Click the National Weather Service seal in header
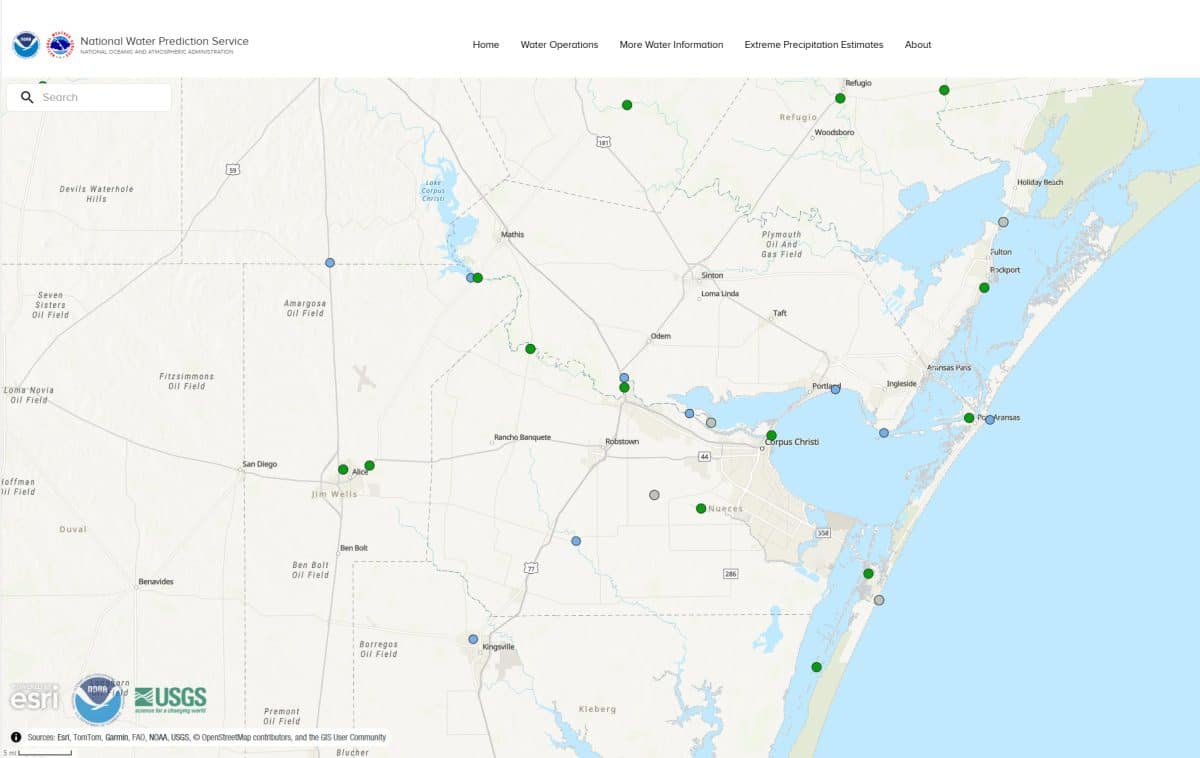The width and height of the screenshot is (1200, 758). tap(60, 44)
